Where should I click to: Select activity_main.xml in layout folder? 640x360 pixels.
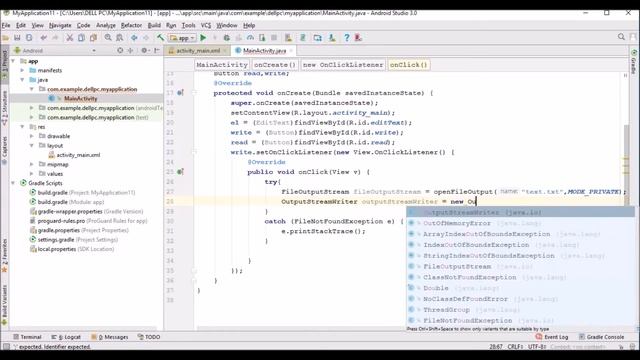(x=78, y=155)
